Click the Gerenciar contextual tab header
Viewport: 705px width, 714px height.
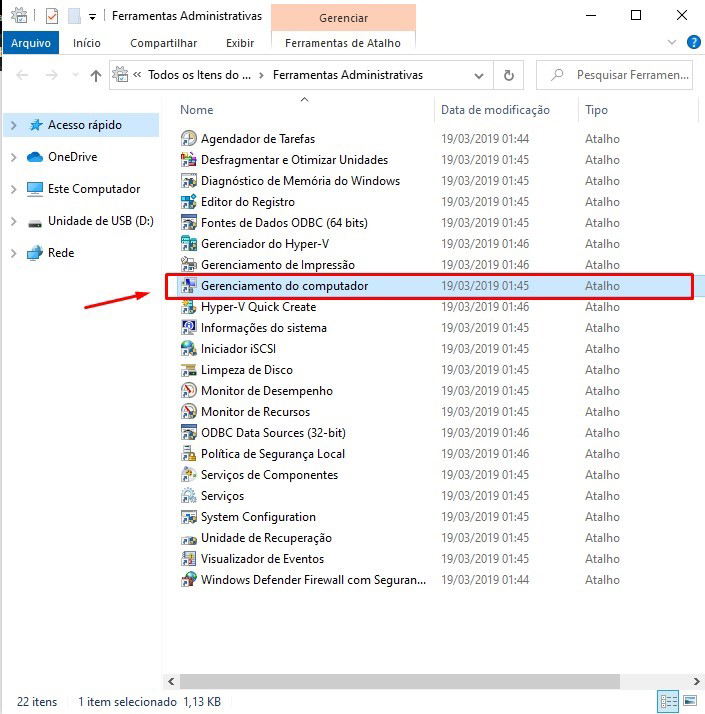(x=343, y=18)
